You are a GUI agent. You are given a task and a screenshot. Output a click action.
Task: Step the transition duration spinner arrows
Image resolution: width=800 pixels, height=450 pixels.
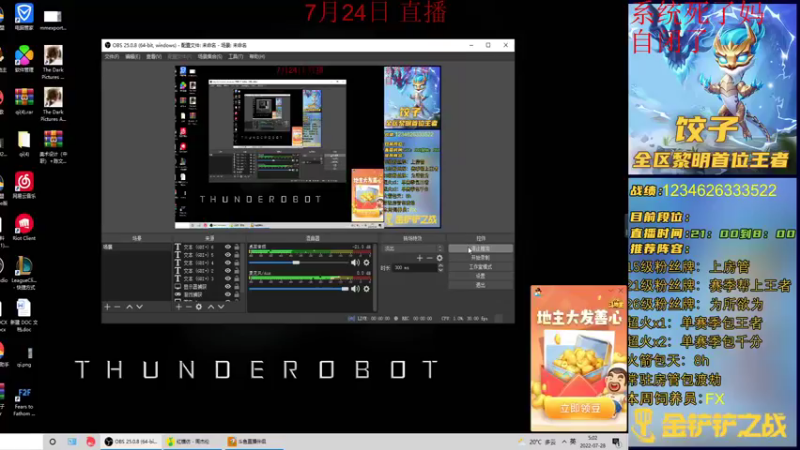pos(441,268)
